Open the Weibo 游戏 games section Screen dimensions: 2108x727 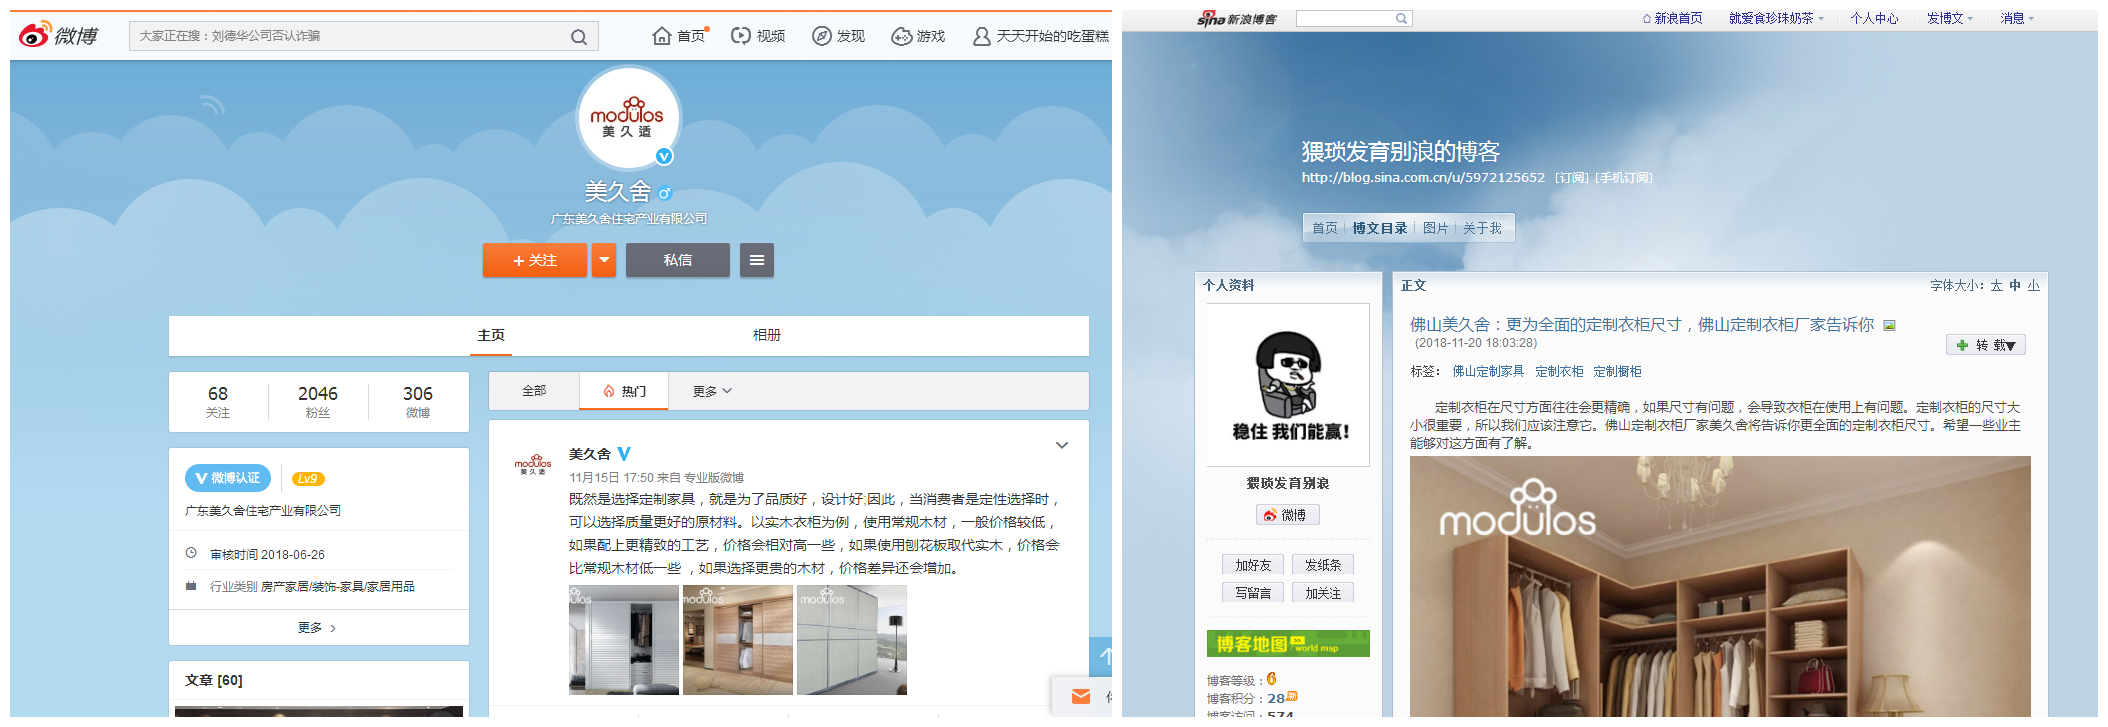[918, 36]
